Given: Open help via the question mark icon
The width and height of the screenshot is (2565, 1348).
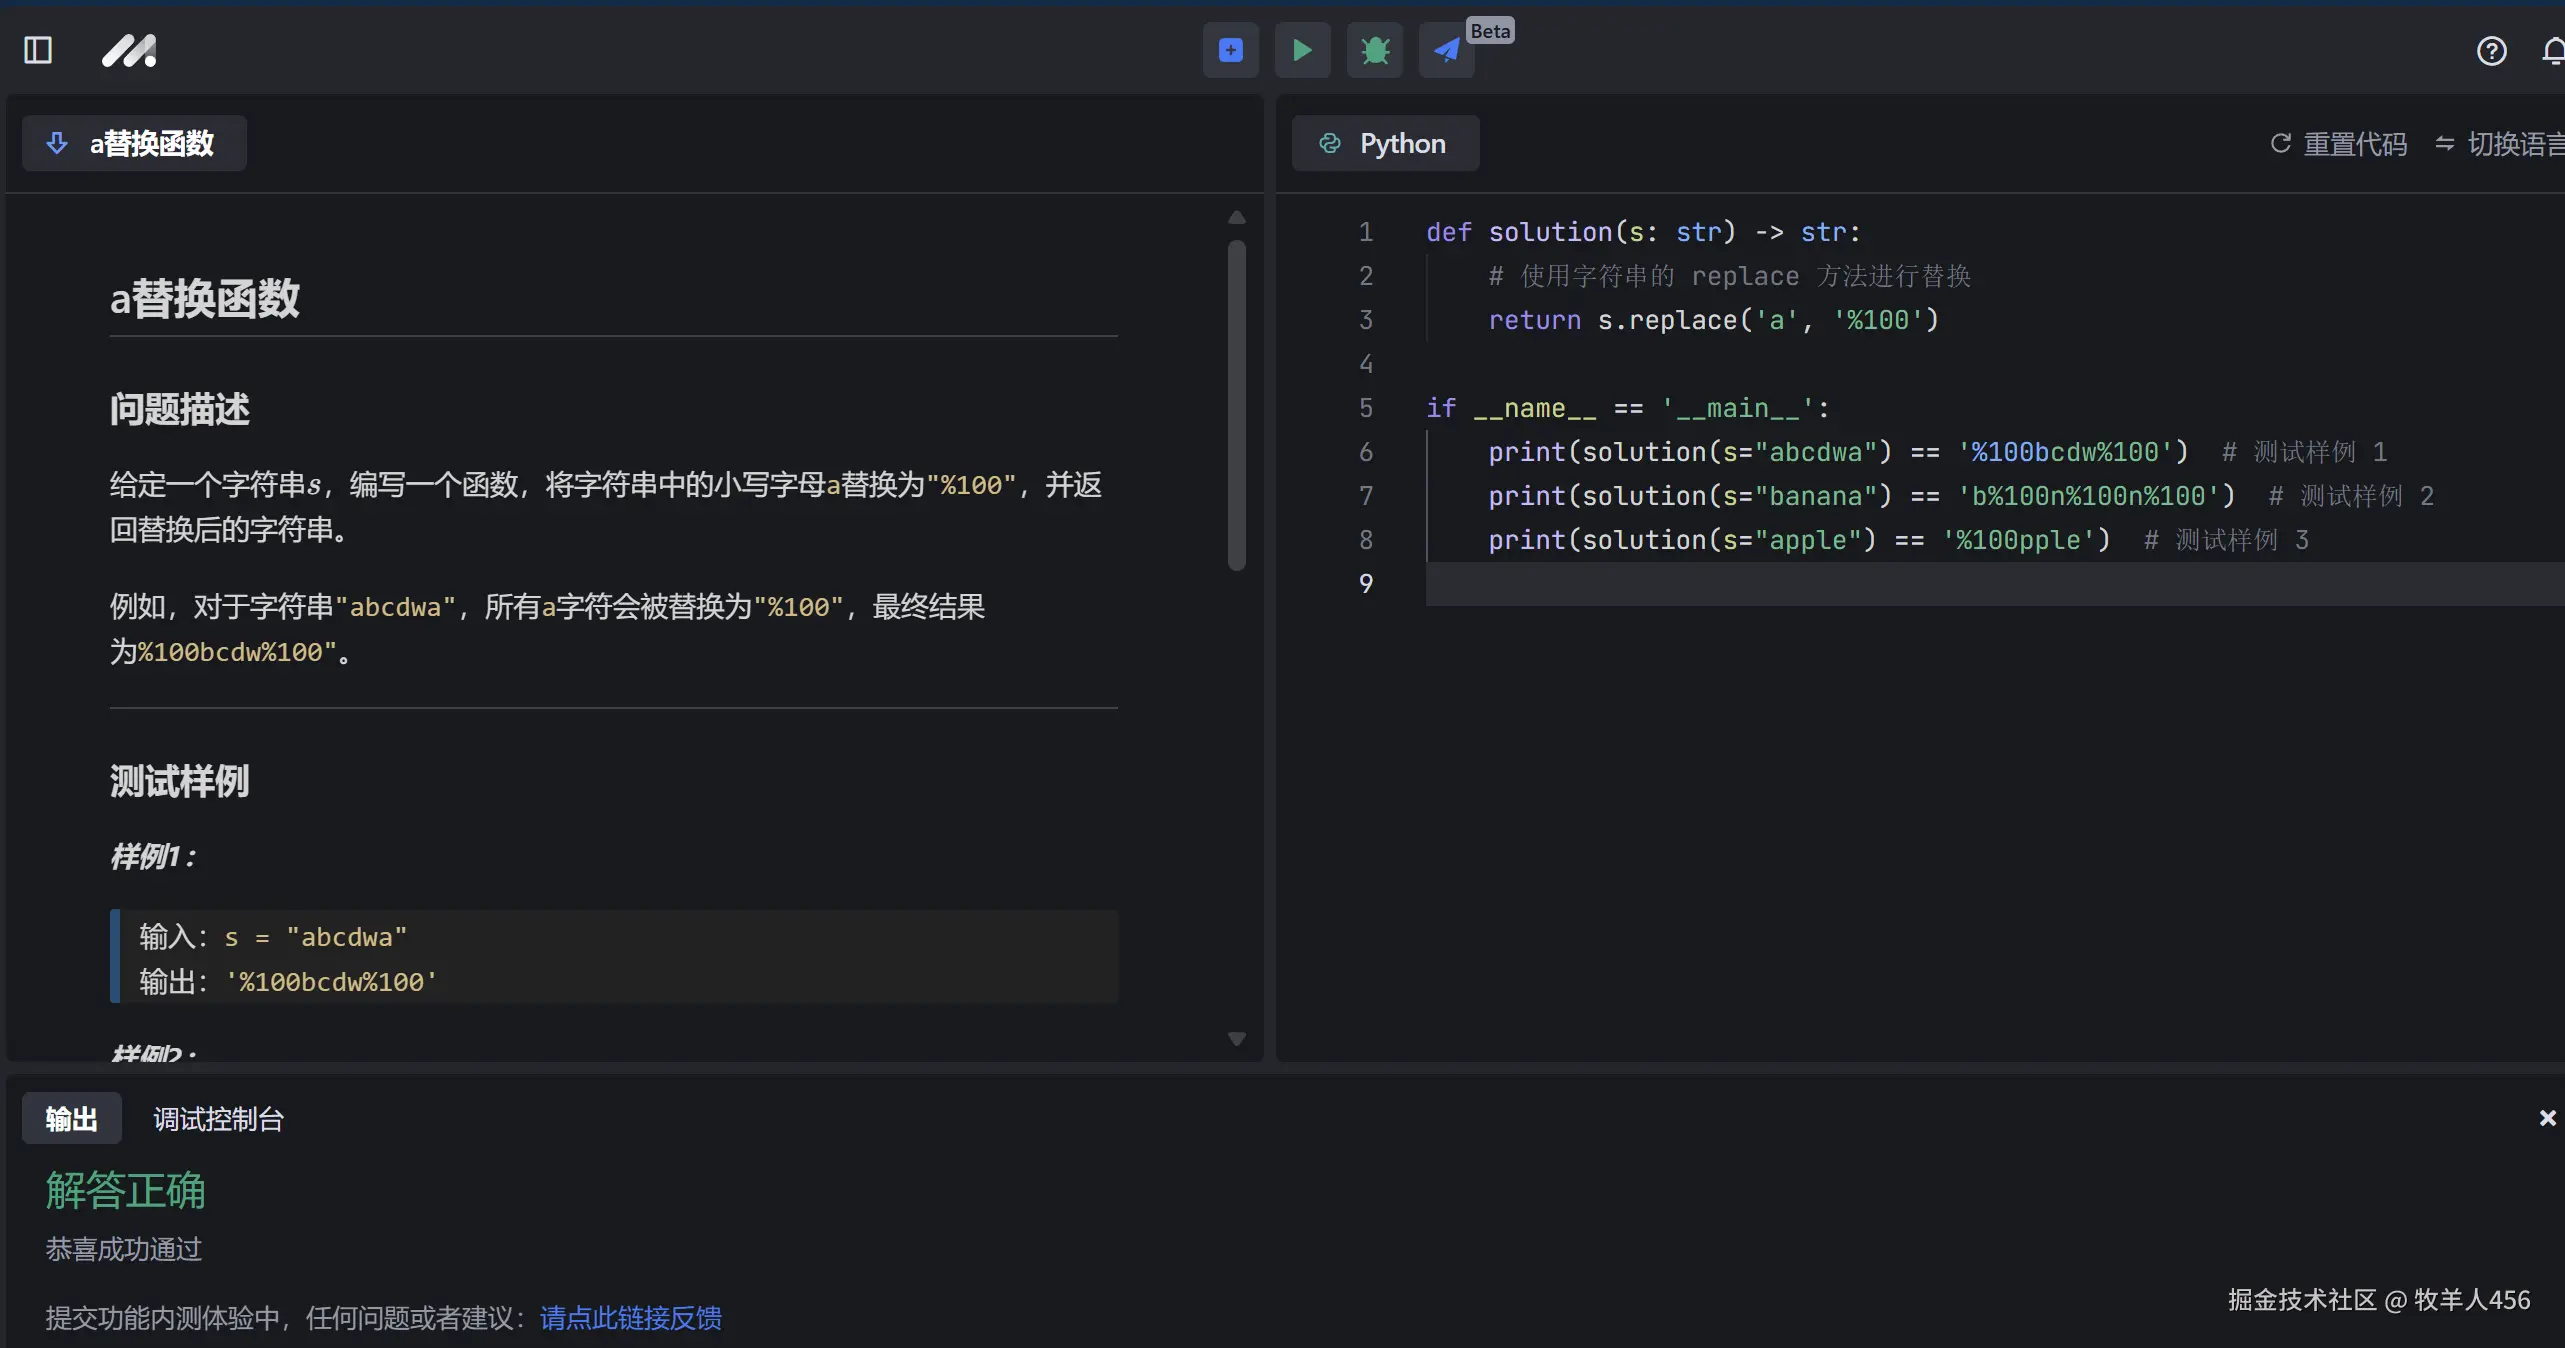Looking at the screenshot, I should point(2492,50).
